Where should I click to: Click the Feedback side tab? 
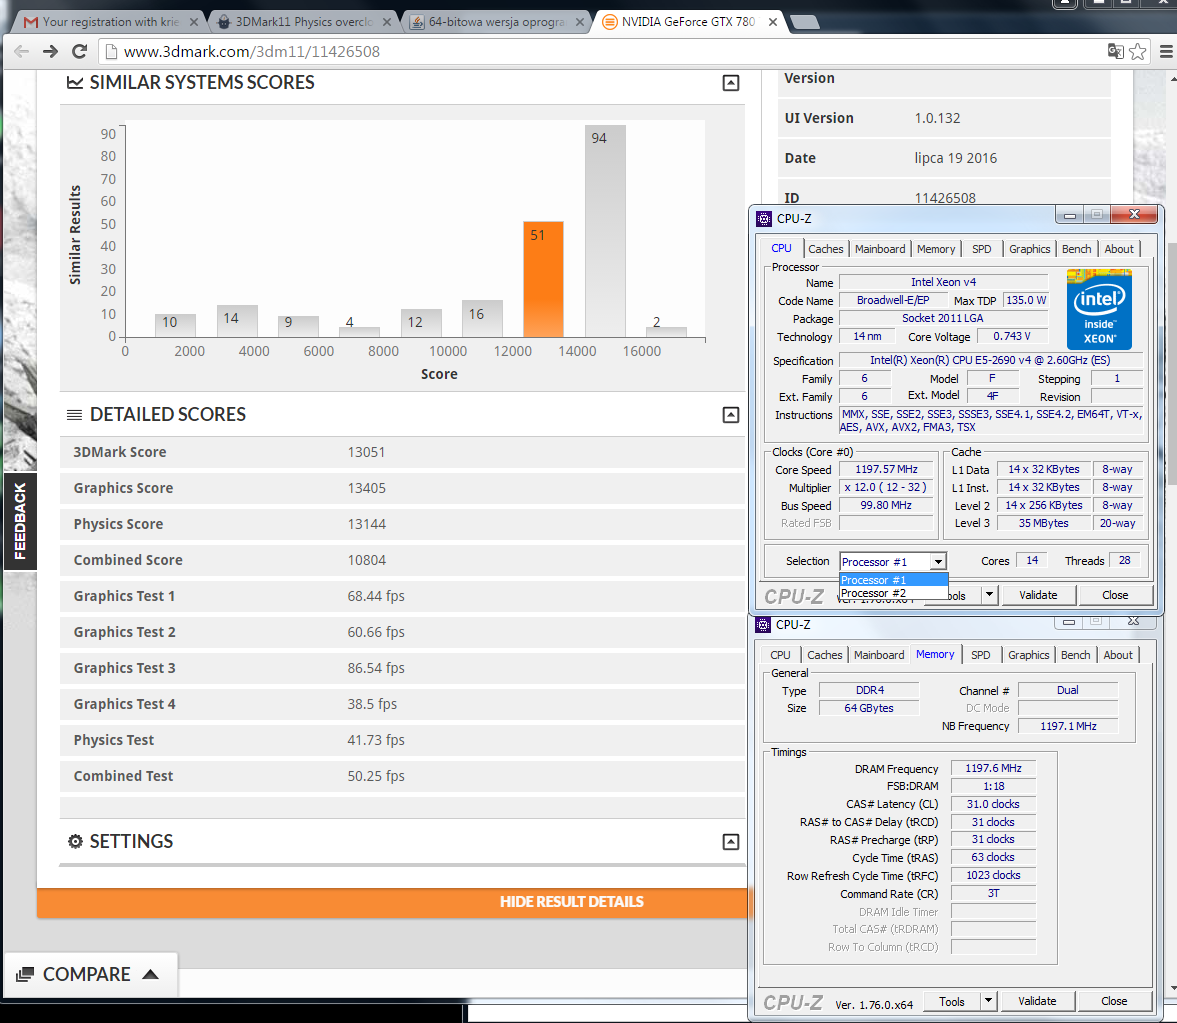[x=20, y=521]
